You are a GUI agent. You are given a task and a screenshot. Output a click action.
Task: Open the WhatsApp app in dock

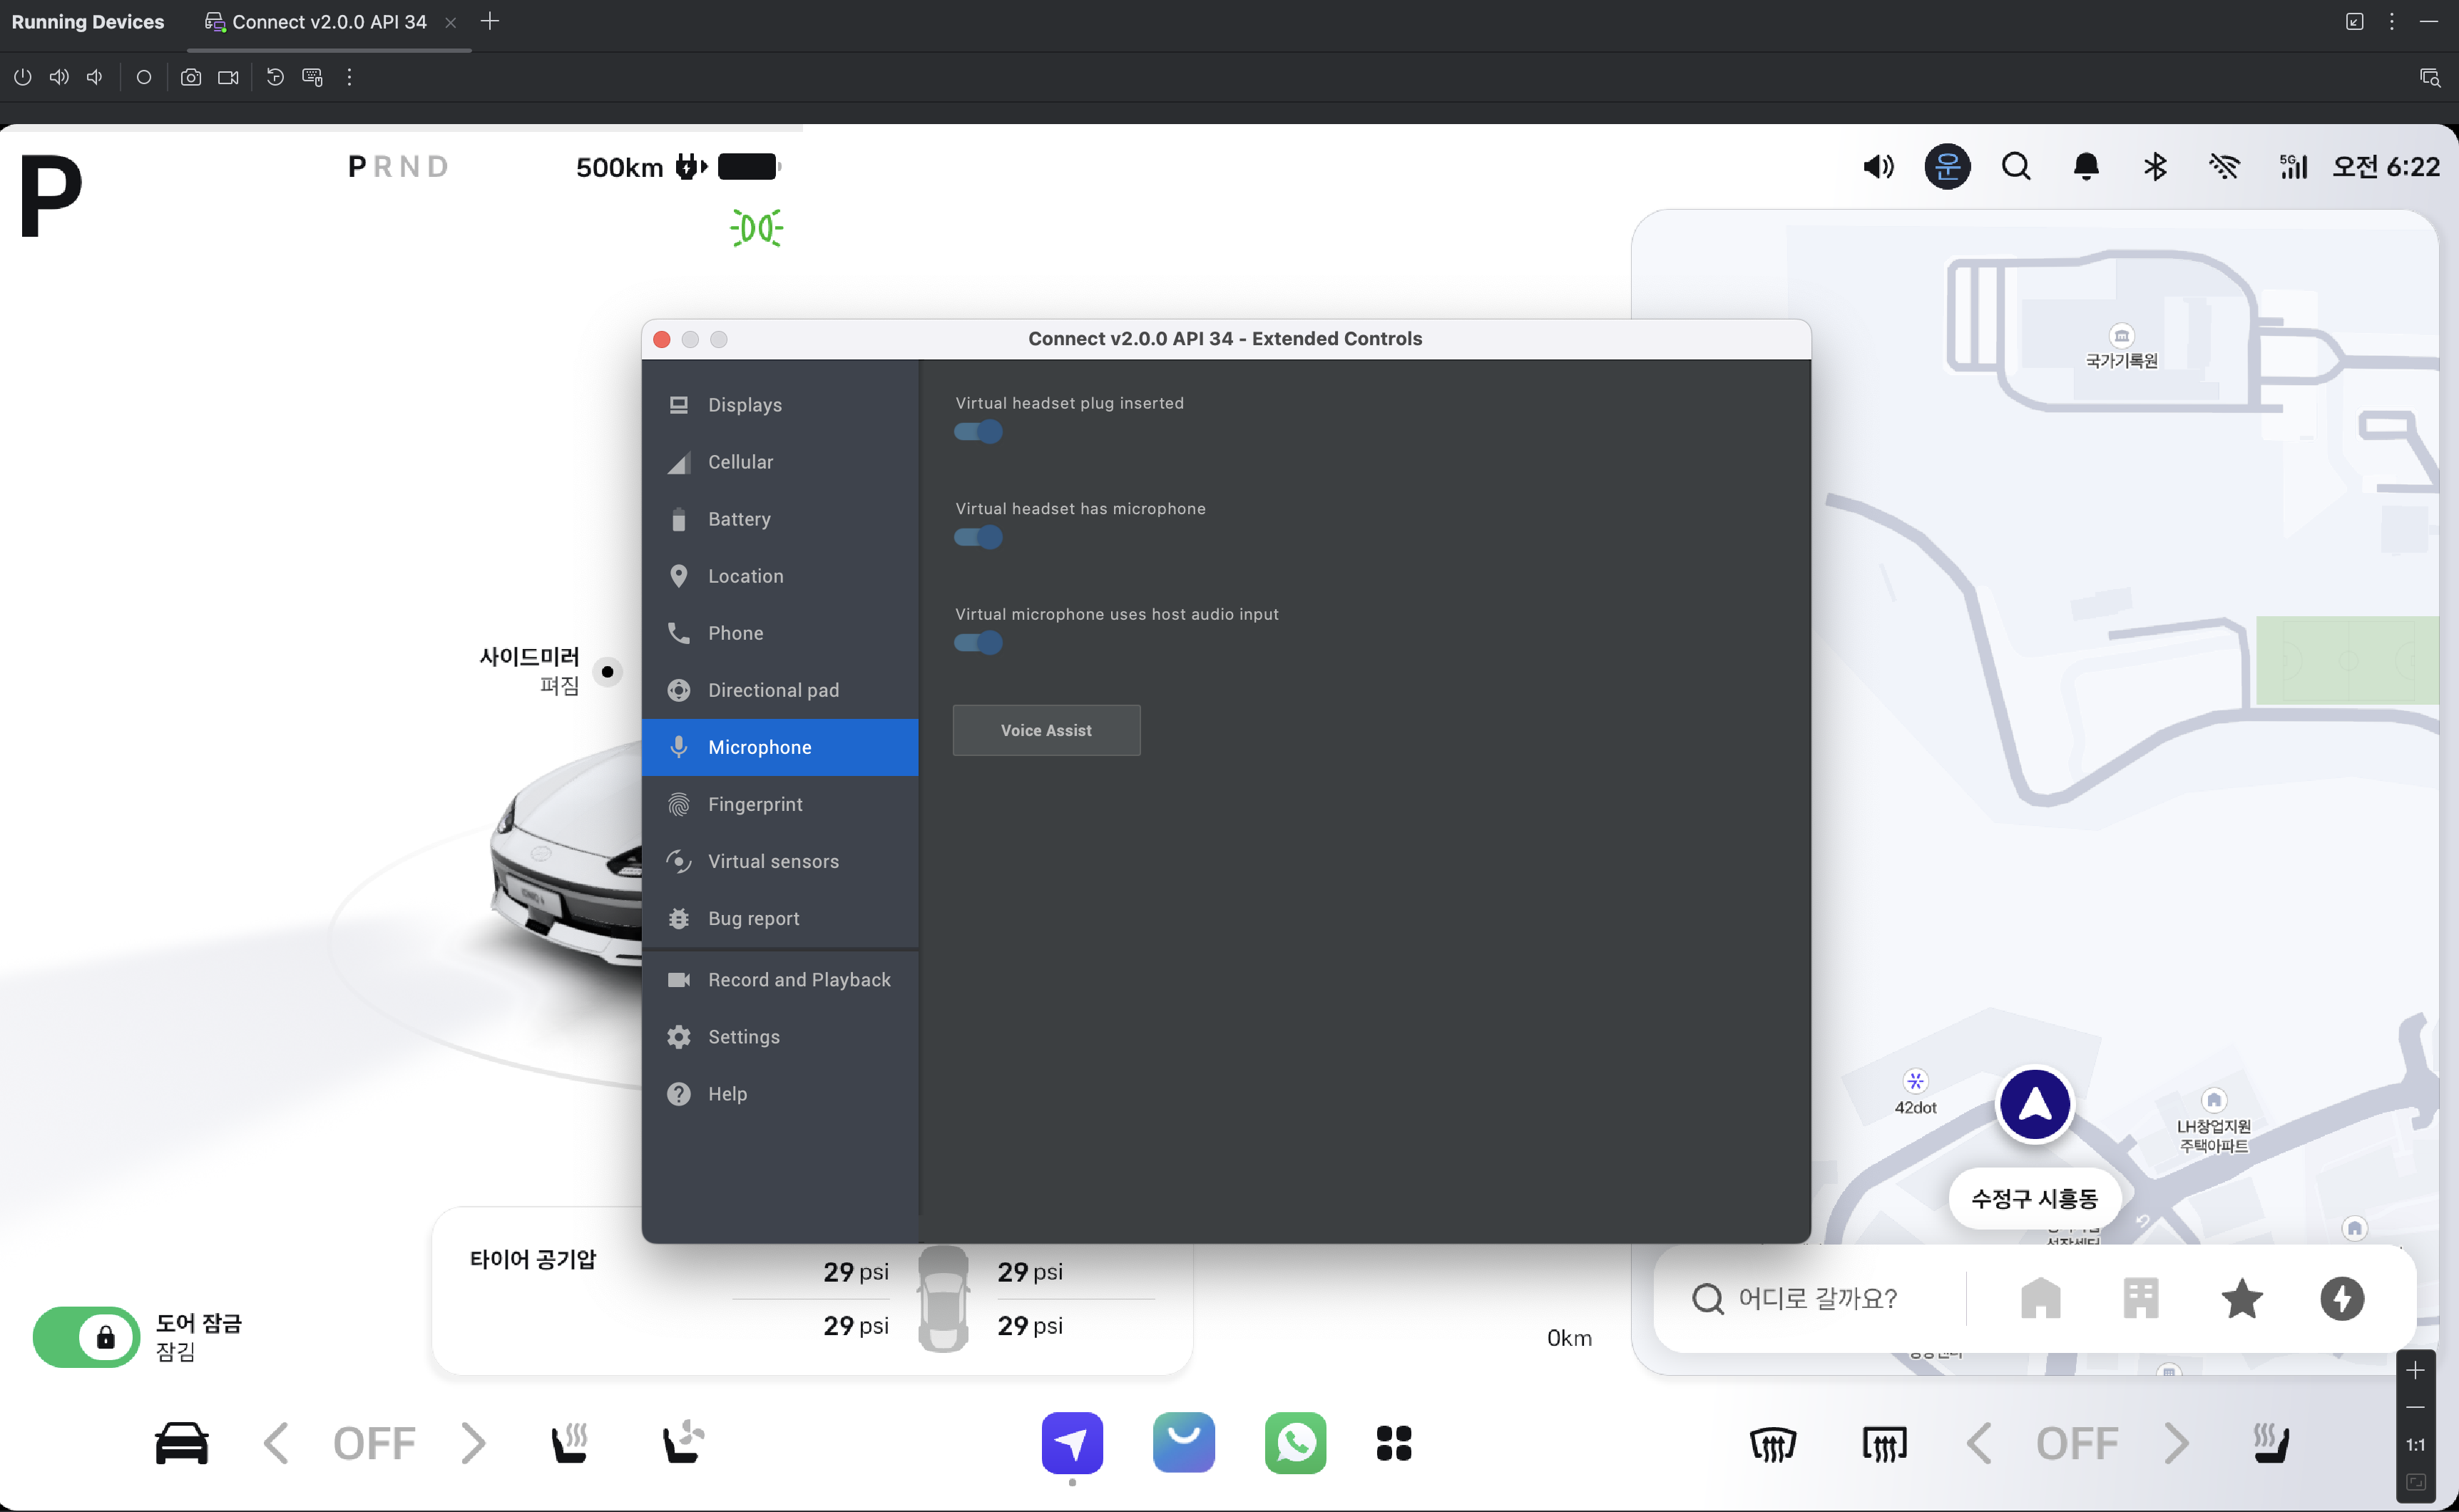tap(1295, 1442)
